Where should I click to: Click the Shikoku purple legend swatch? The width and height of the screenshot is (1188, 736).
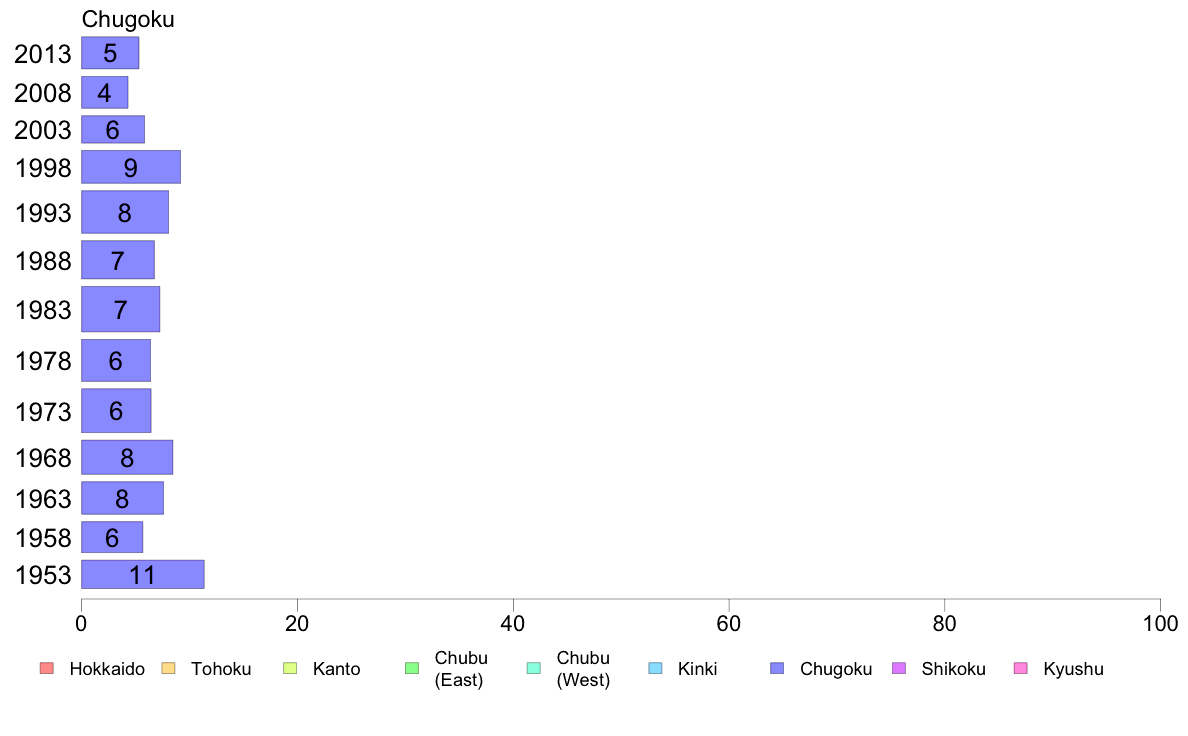[x=899, y=669]
